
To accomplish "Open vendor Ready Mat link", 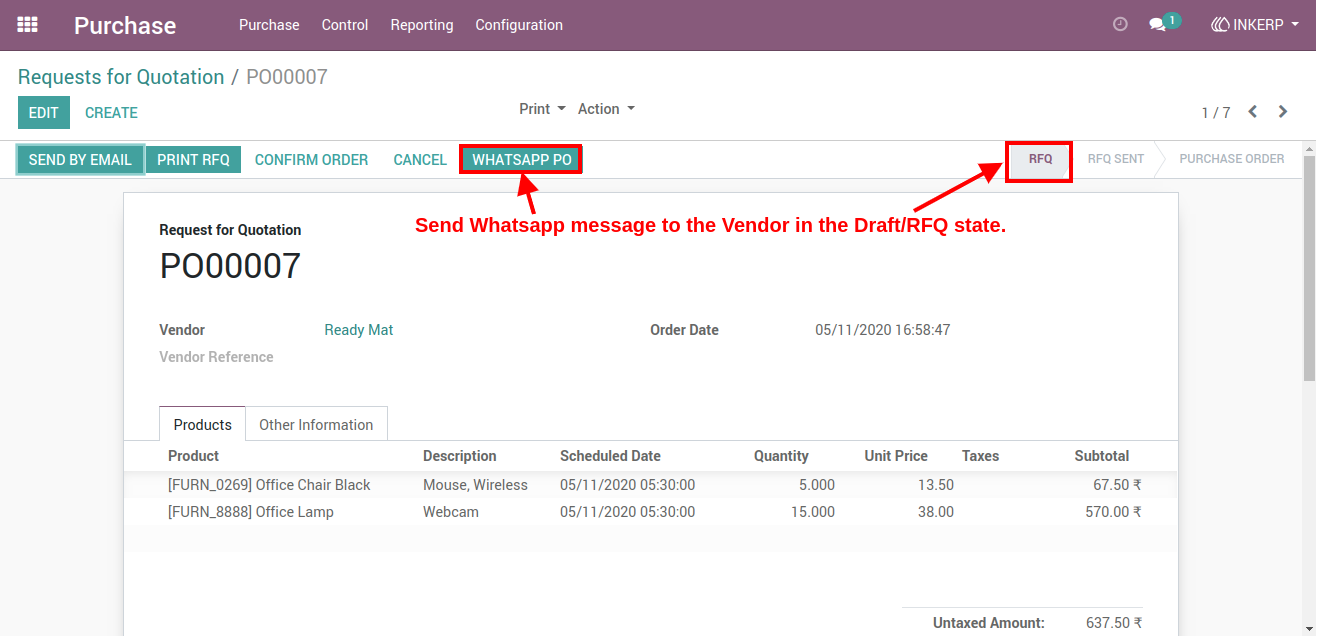I will click(x=359, y=330).
